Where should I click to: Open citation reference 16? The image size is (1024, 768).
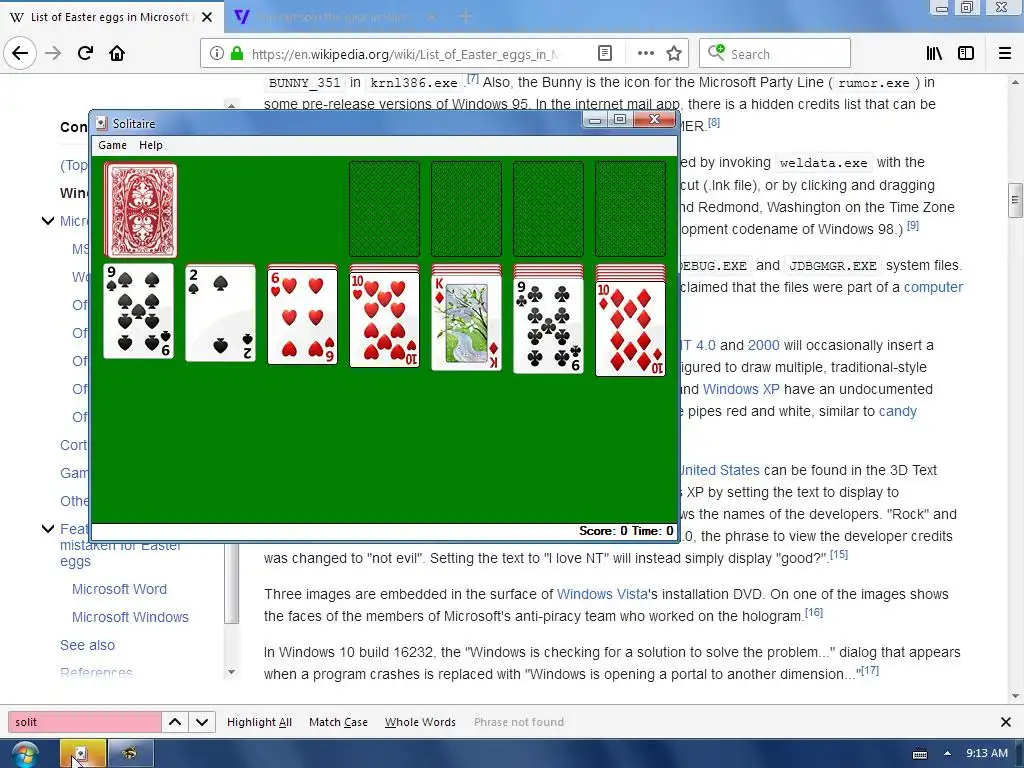pyautogui.click(x=814, y=613)
